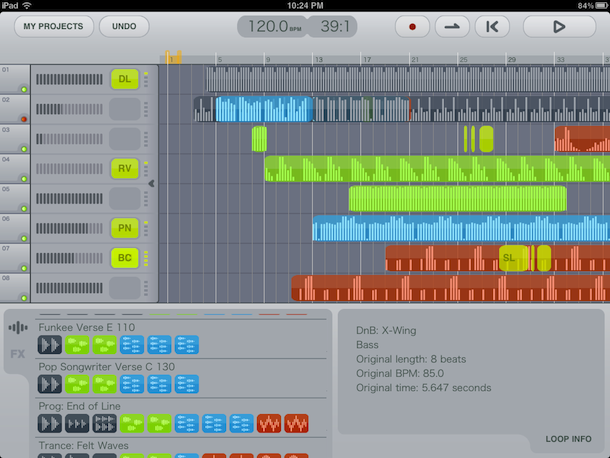Image resolution: width=610 pixels, height=458 pixels.
Task: Collapse the mixer panel with the arrow
Action: [x=151, y=183]
